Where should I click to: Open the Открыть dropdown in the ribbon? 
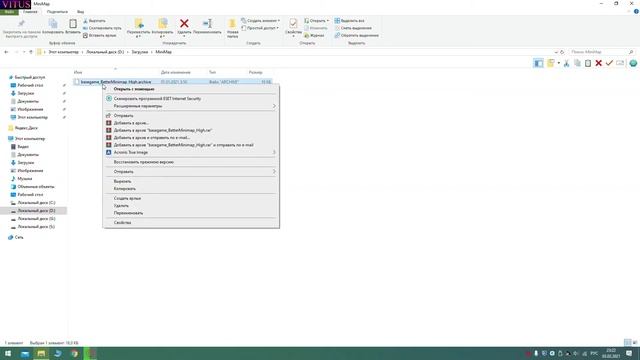pyautogui.click(x=316, y=21)
